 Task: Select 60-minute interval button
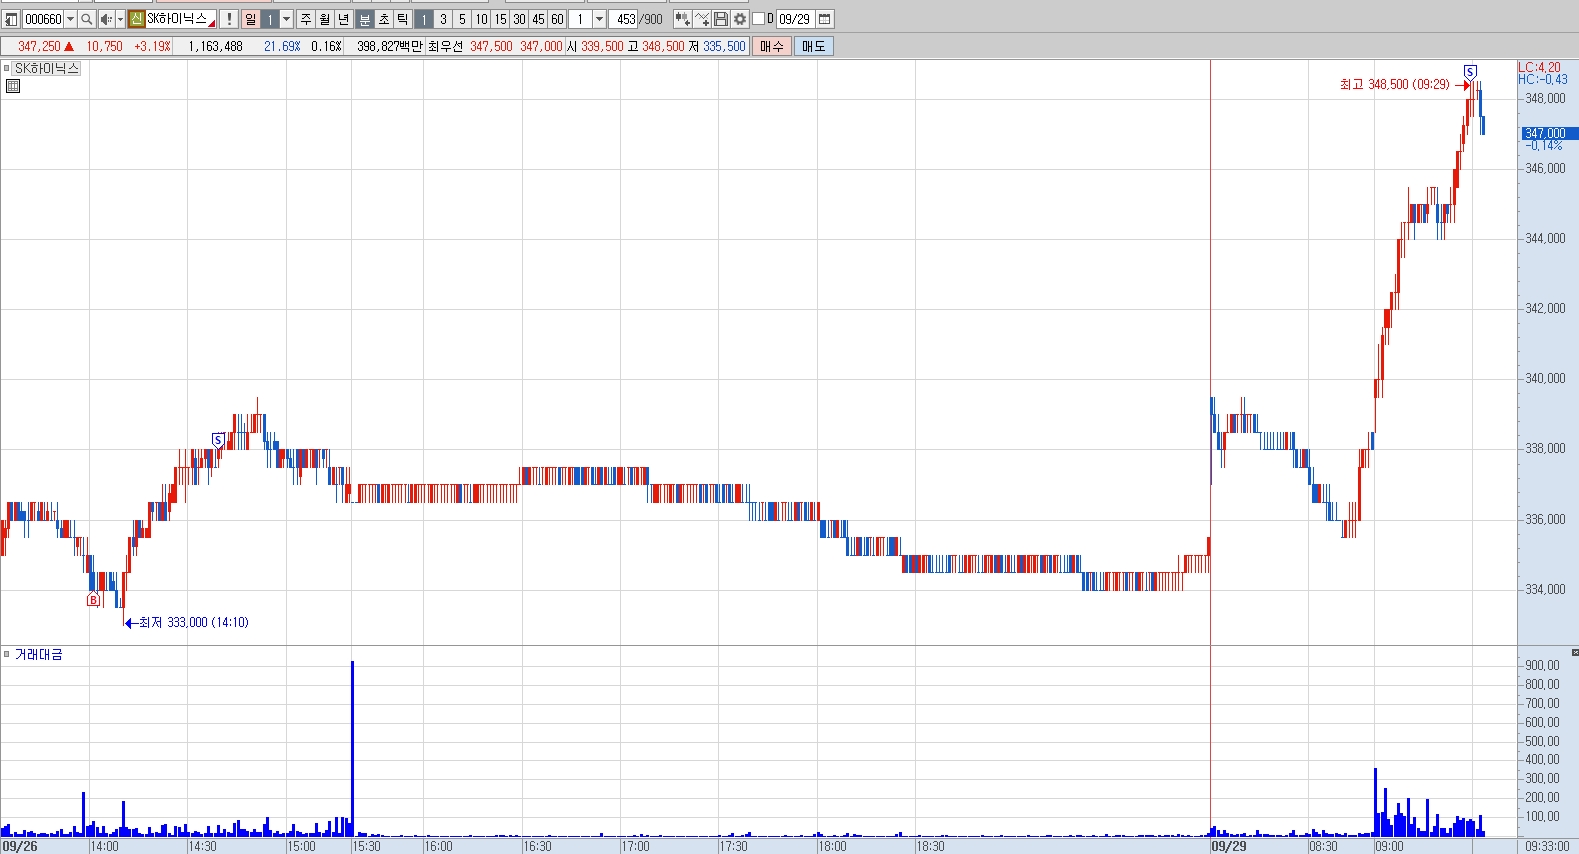coord(557,19)
